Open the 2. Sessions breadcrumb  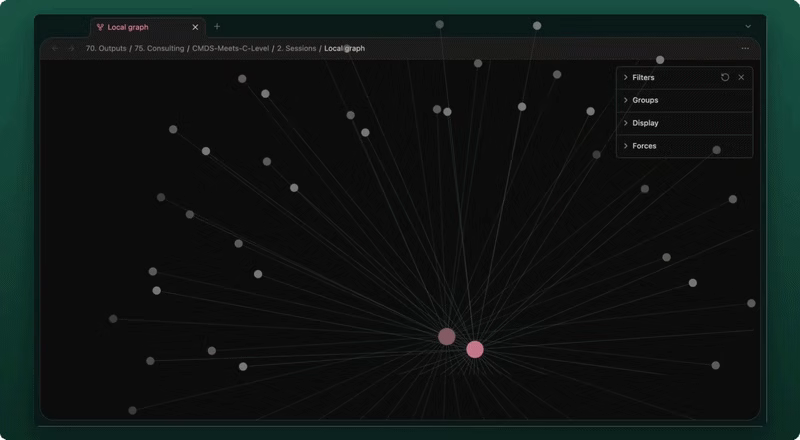tap(296, 48)
